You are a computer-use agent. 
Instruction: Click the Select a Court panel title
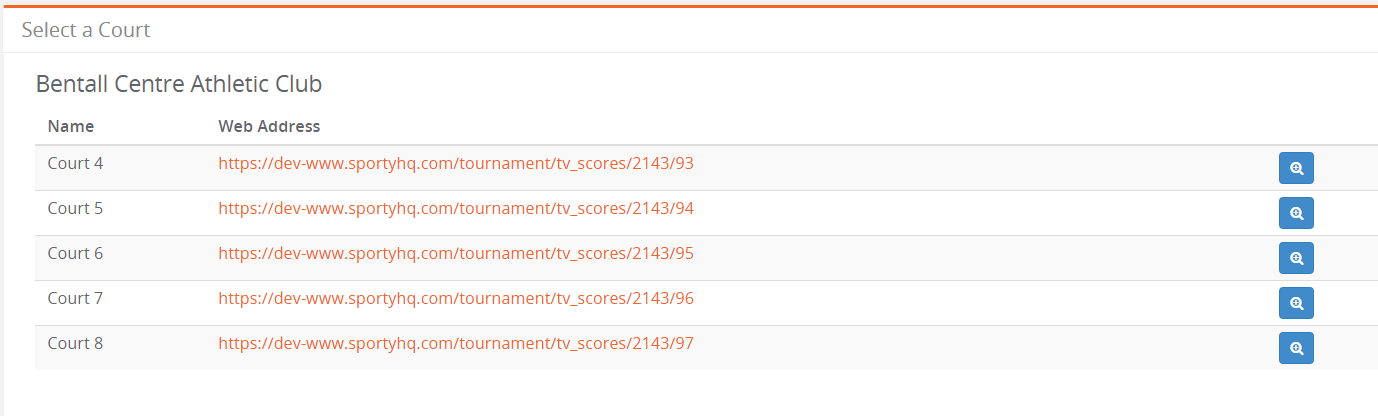(x=86, y=30)
